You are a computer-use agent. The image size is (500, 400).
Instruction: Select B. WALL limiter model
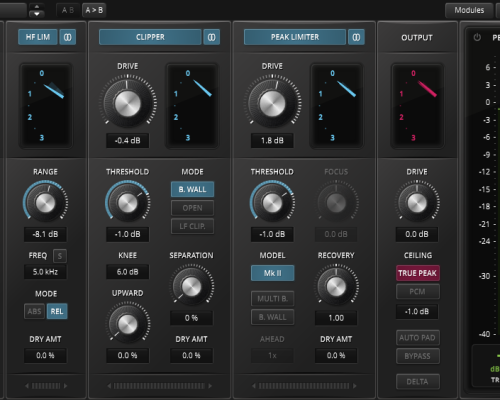coord(273,317)
